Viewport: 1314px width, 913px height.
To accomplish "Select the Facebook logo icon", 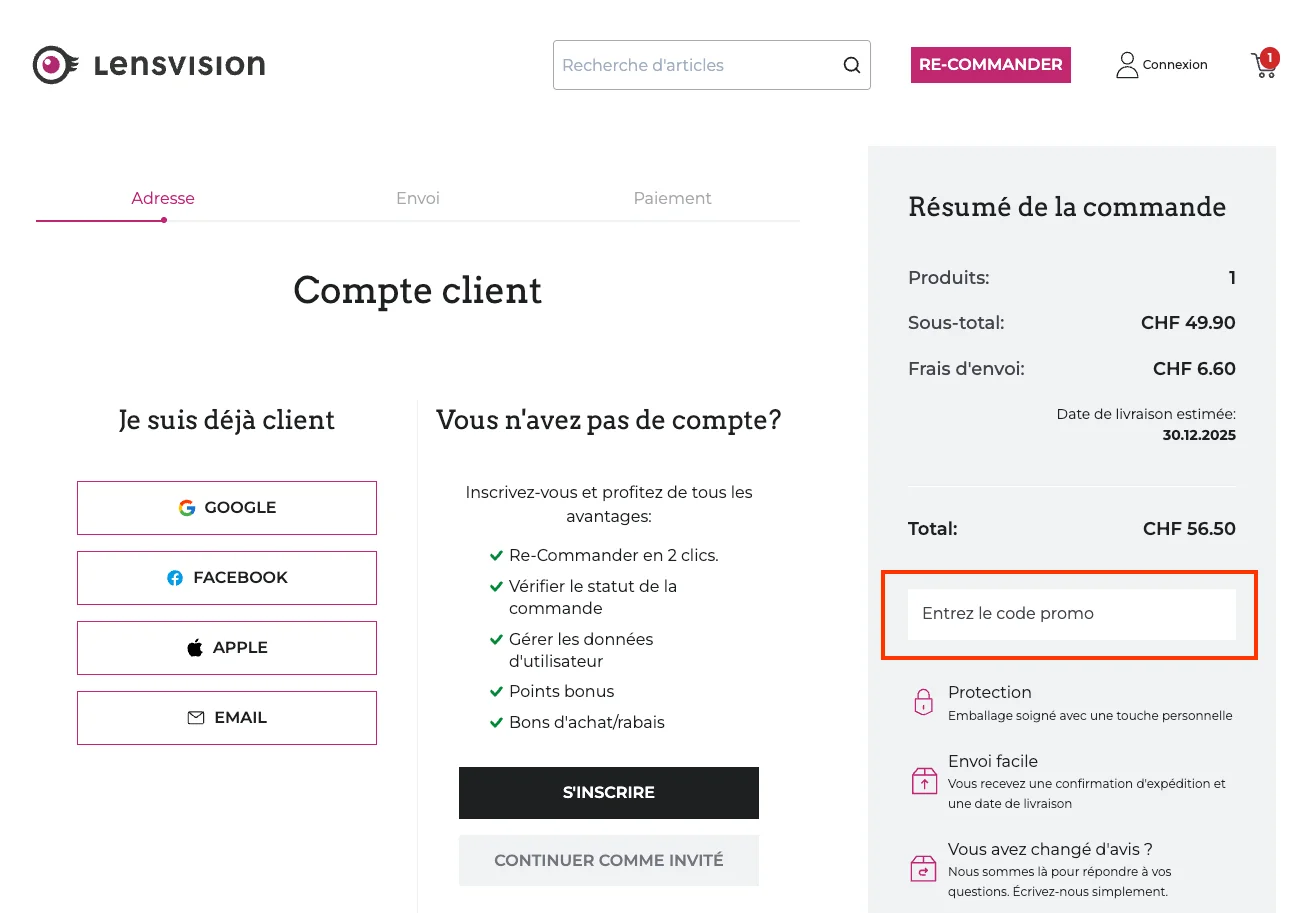I will 175,577.
